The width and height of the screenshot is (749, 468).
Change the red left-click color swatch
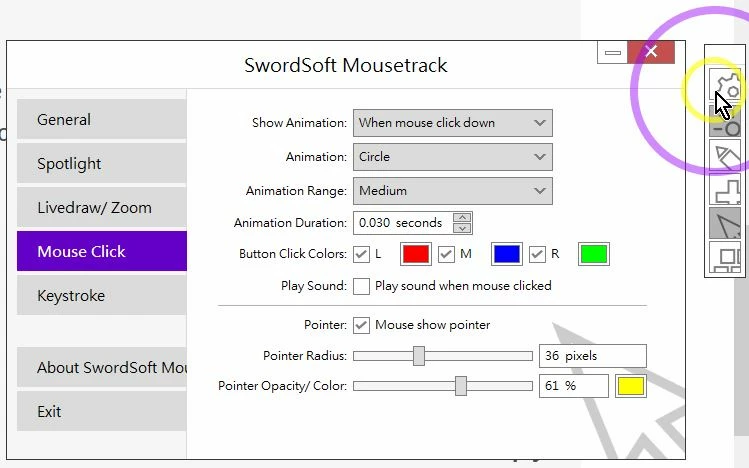[x=416, y=254]
